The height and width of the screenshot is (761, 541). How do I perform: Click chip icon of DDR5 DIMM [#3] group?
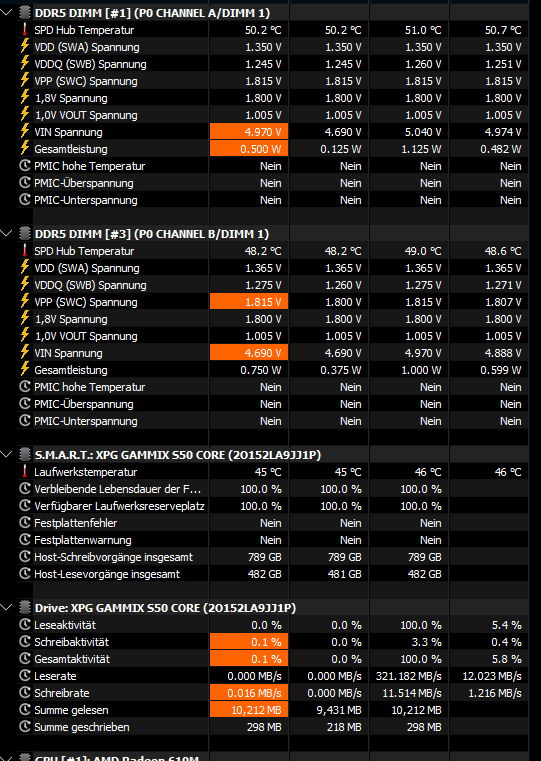coord(25,233)
